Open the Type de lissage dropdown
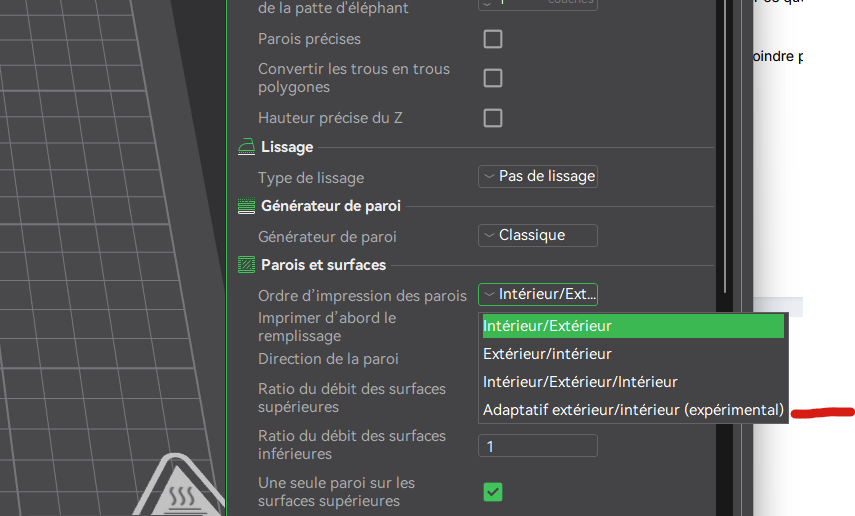 pyautogui.click(x=538, y=177)
